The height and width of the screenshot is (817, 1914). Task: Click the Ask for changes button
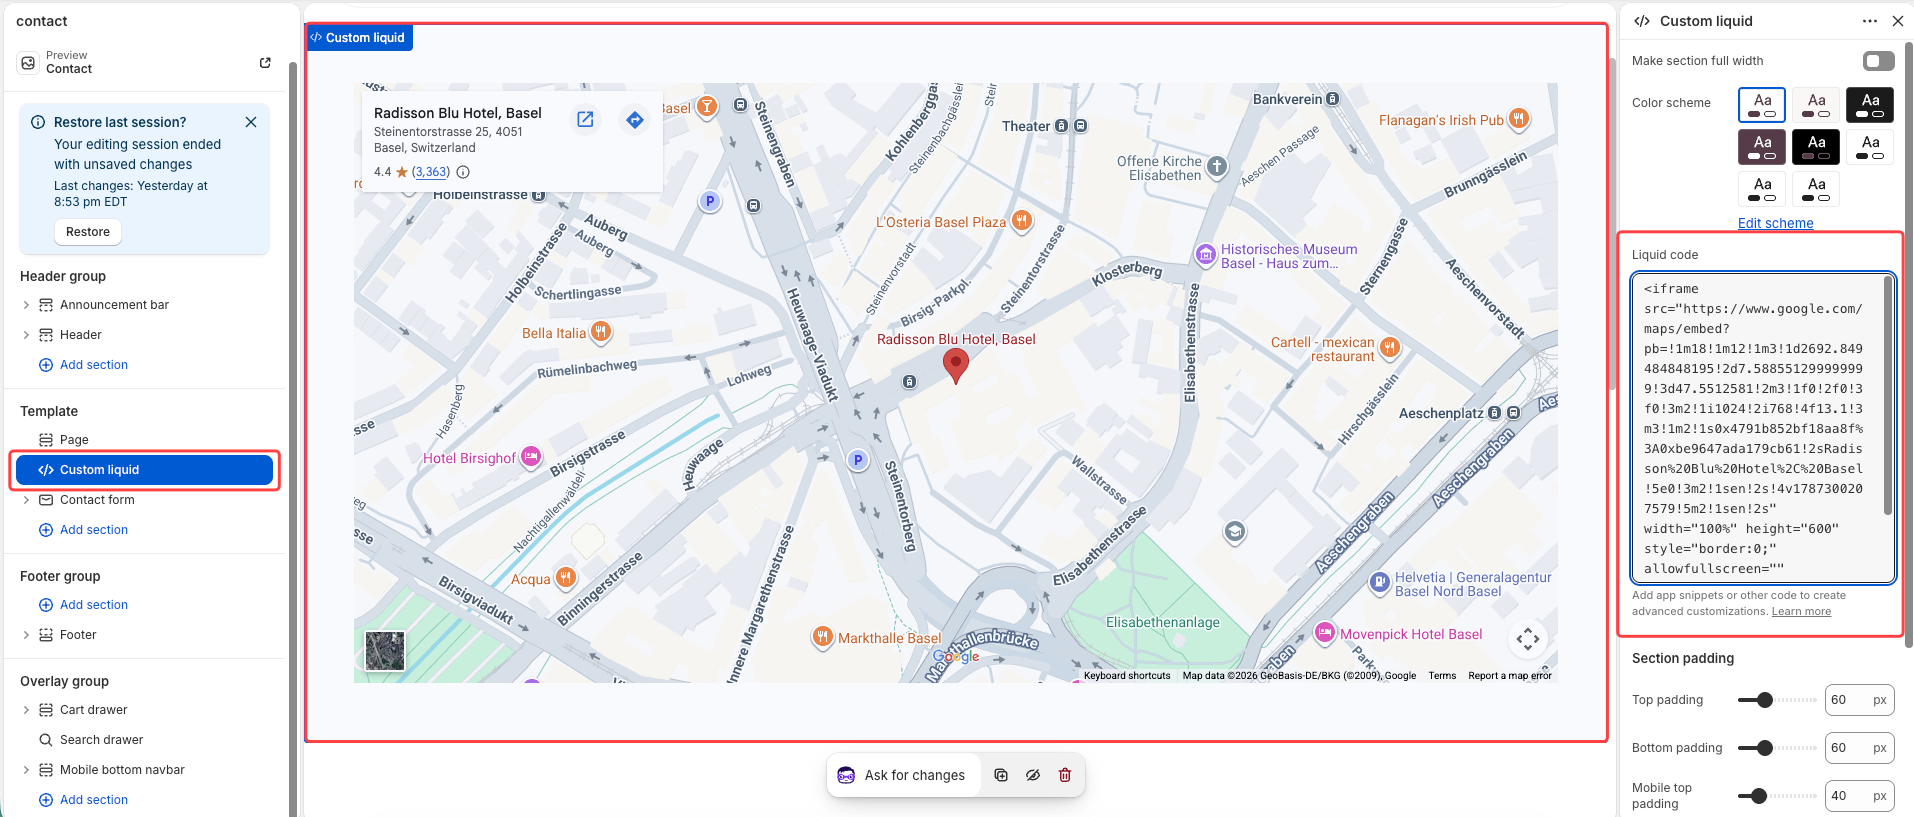[x=901, y=775]
